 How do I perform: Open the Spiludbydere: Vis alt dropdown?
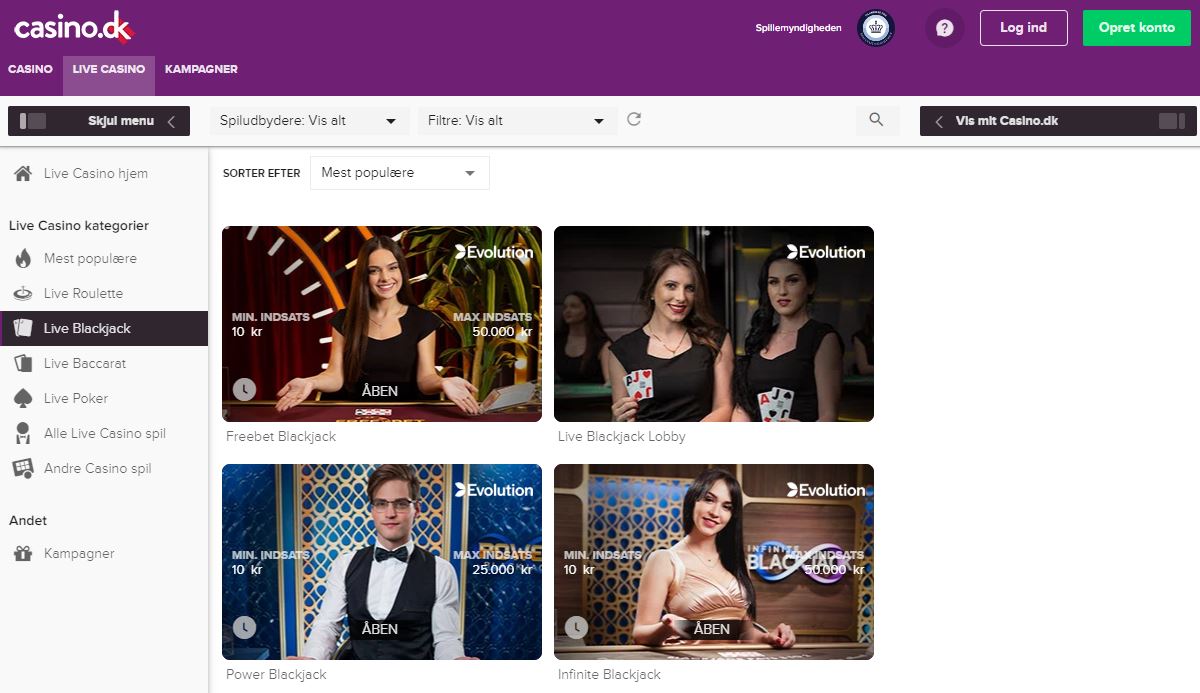[x=310, y=120]
